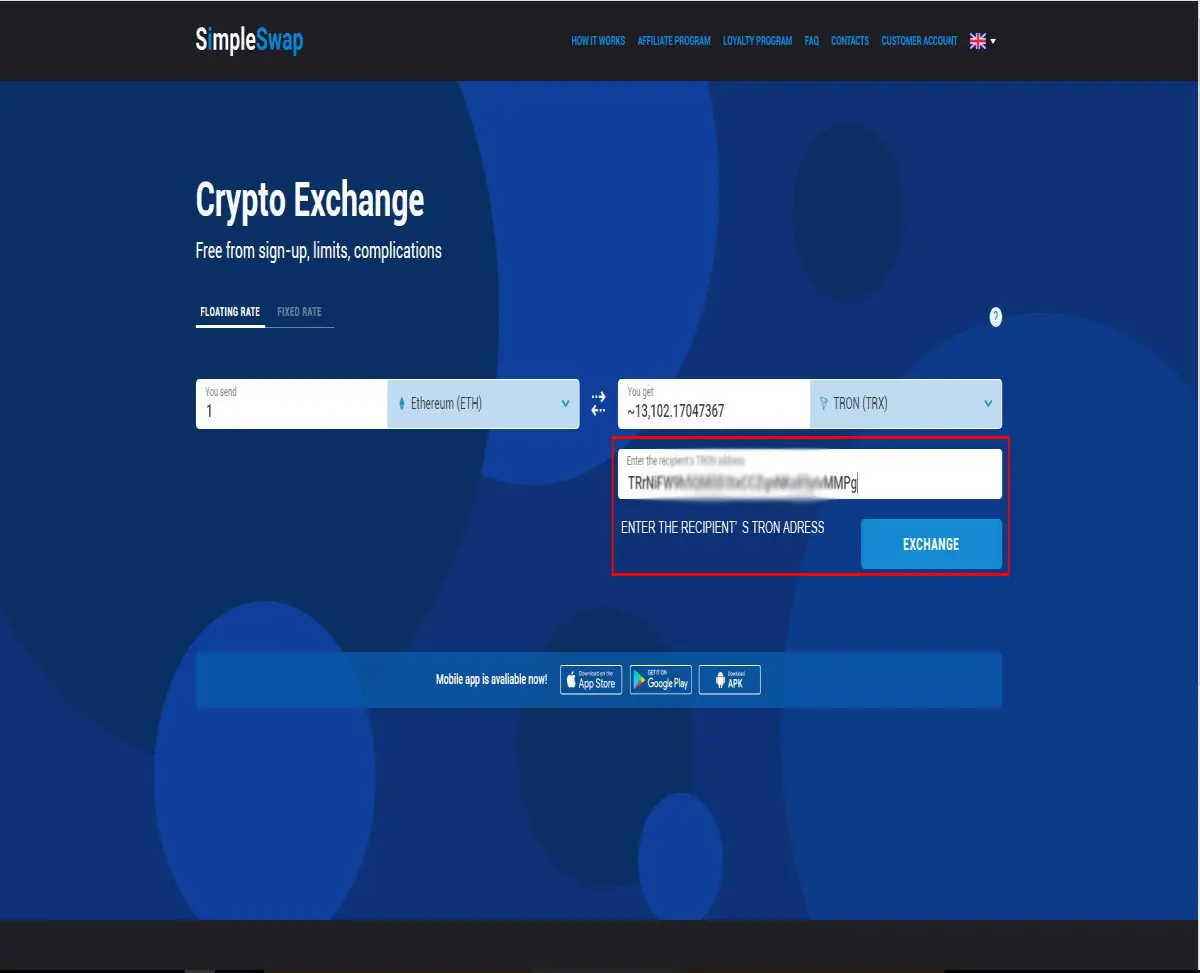Image resolution: width=1200 pixels, height=973 pixels.
Task: Download the APK via Android badge
Action: pos(730,680)
